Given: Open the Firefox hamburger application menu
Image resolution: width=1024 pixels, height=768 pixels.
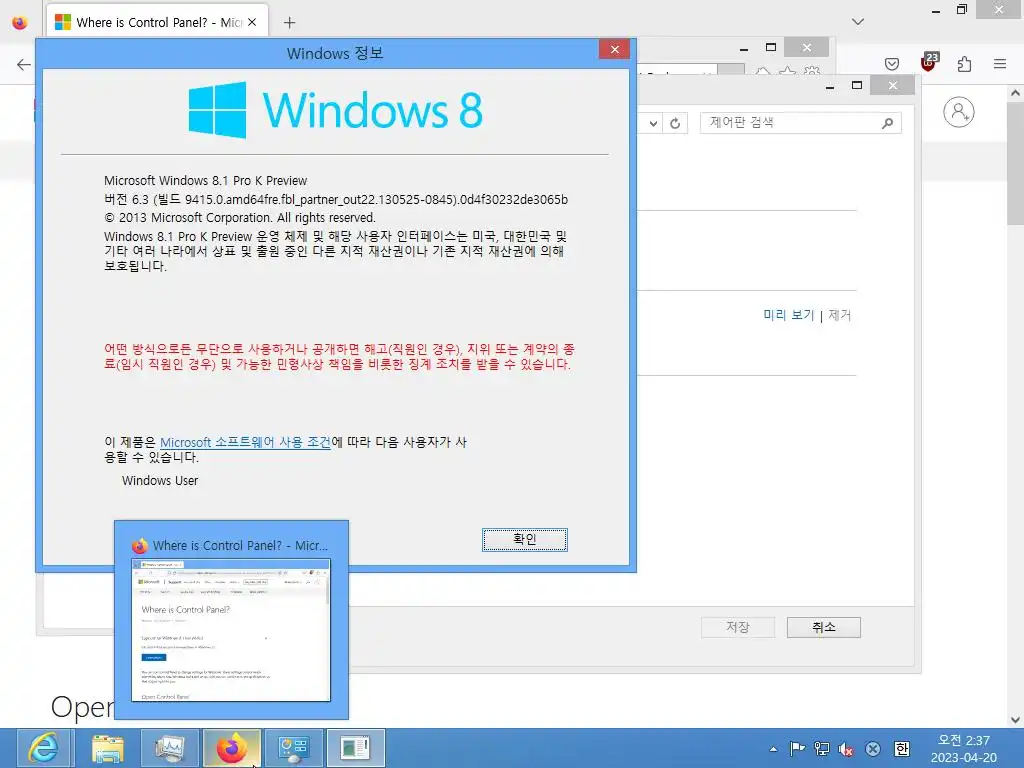Looking at the screenshot, I should [1000, 64].
